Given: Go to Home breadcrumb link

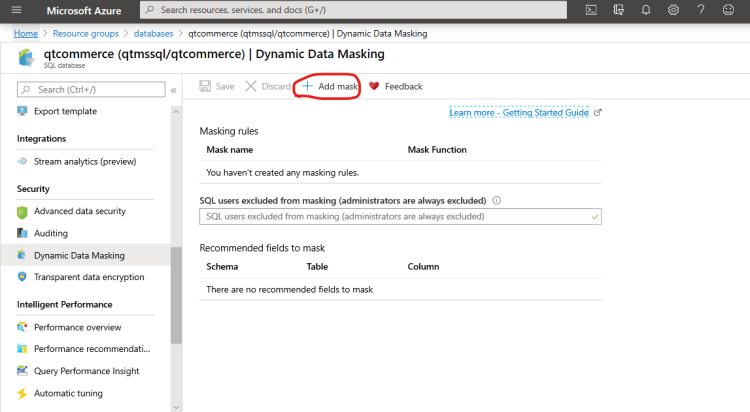Looking at the screenshot, I should point(26,33).
